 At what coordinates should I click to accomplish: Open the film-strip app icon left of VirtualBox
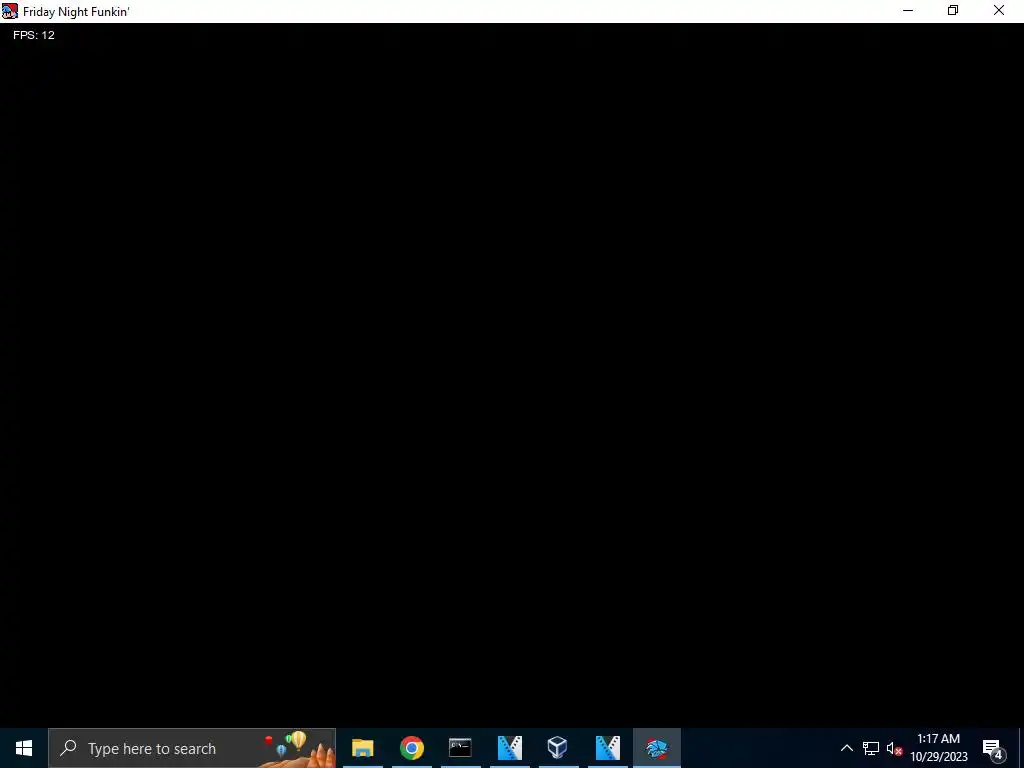(x=509, y=748)
